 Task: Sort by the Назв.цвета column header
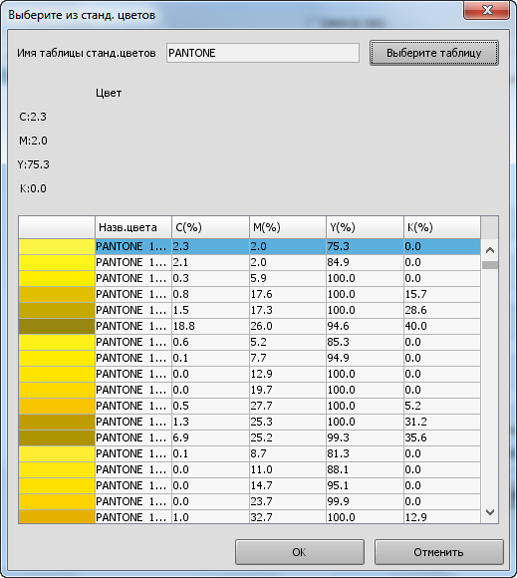(x=133, y=227)
